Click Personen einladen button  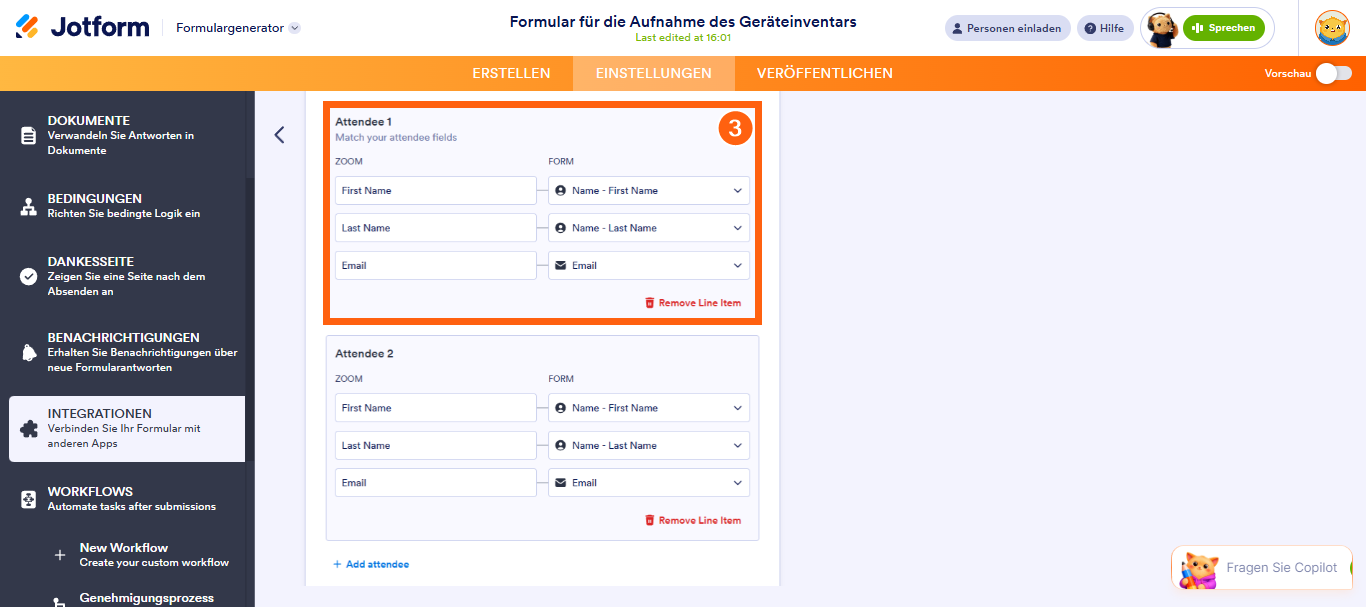click(1008, 28)
